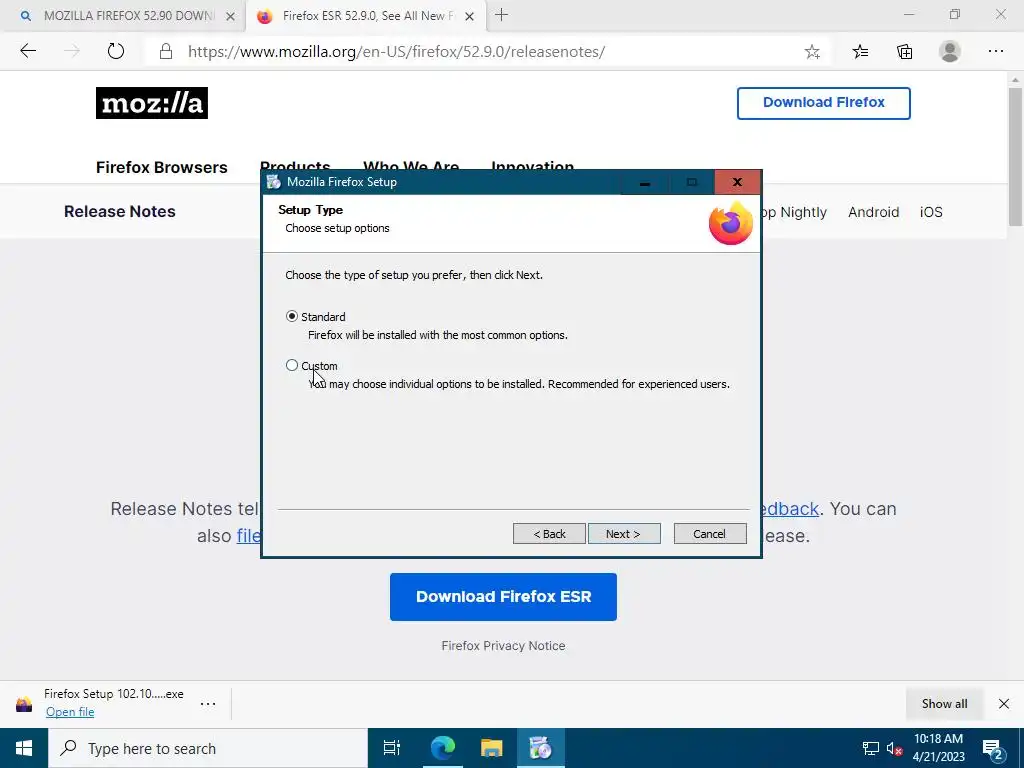Click the Download Firefox outlined button
Image resolution: width=1024 pixels, height=768 pixels.
pyautogui.click(x=824, y=103)
